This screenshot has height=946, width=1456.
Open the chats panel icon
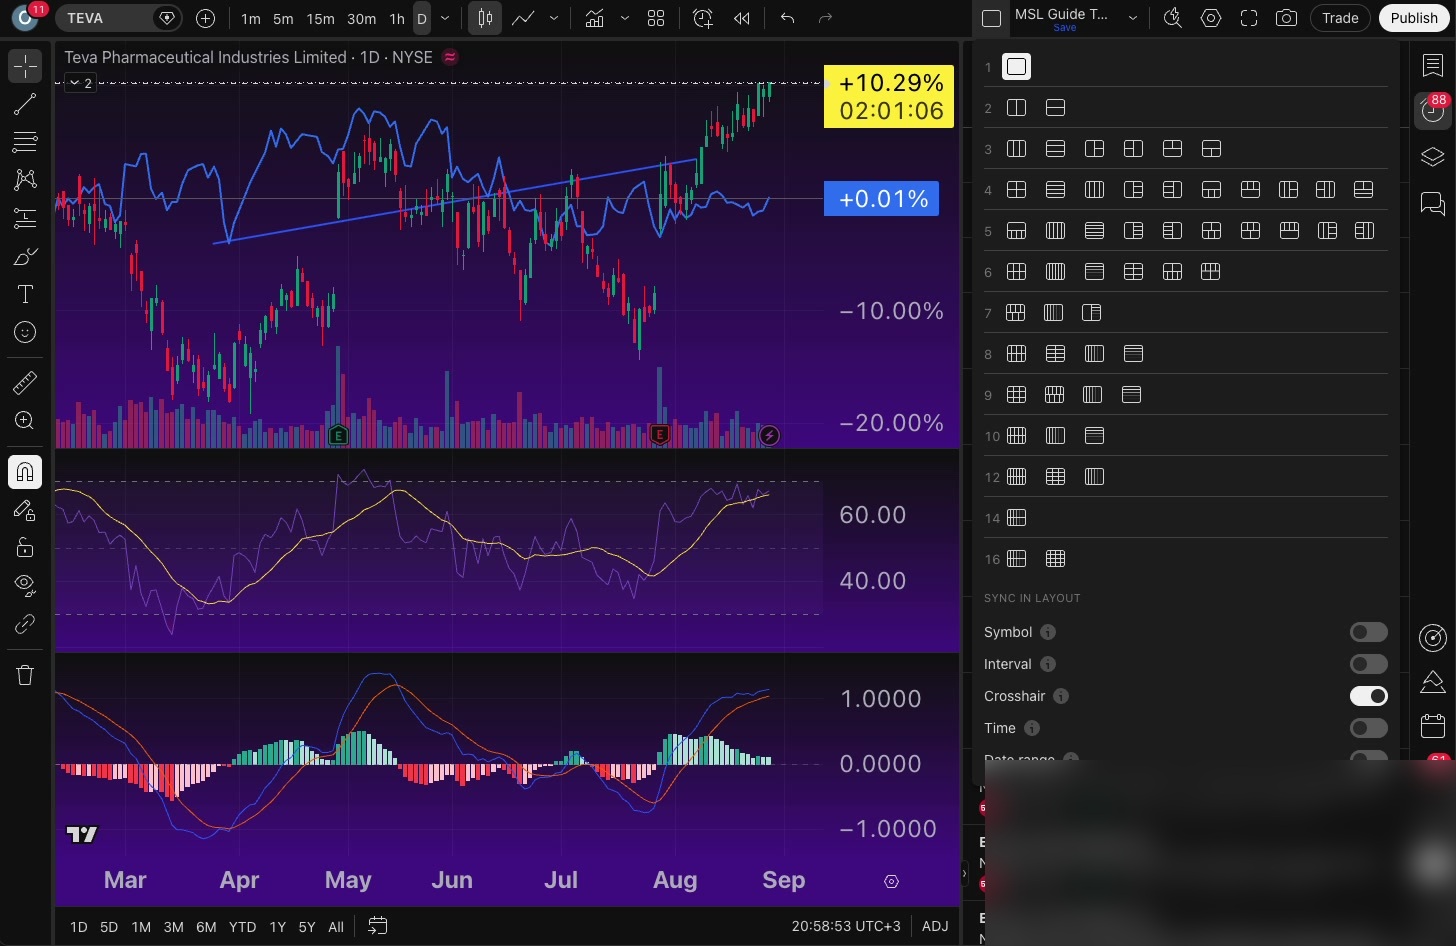1433,204
